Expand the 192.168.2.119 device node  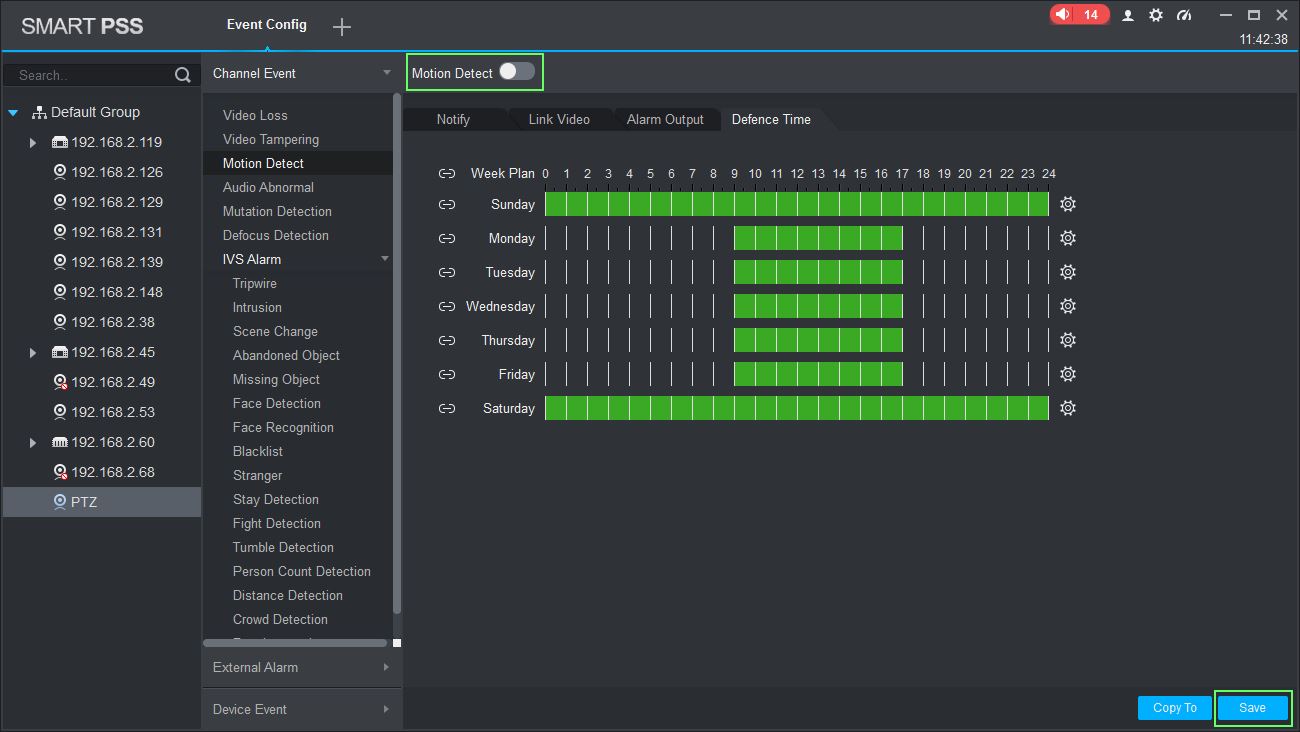[x=33, y=142]
